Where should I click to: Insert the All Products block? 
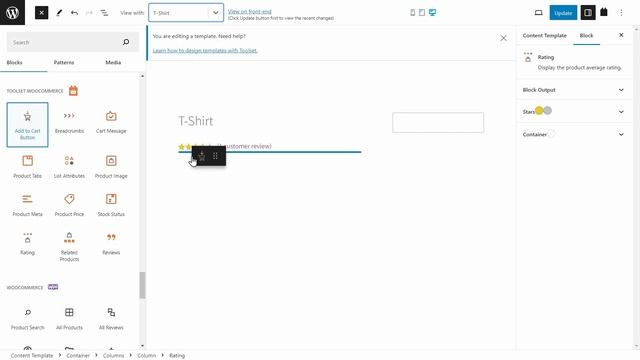click(x=69, y=319)
